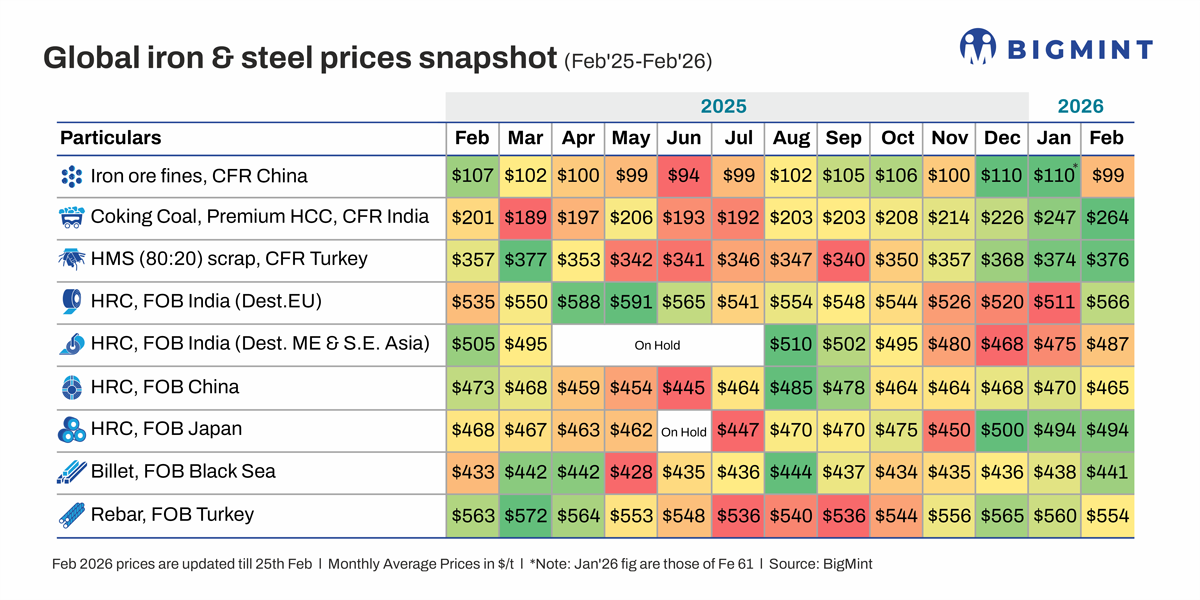Click the Rebar FOB Turkey icon
Screen dimensions: 1200x600
point(70,515)
